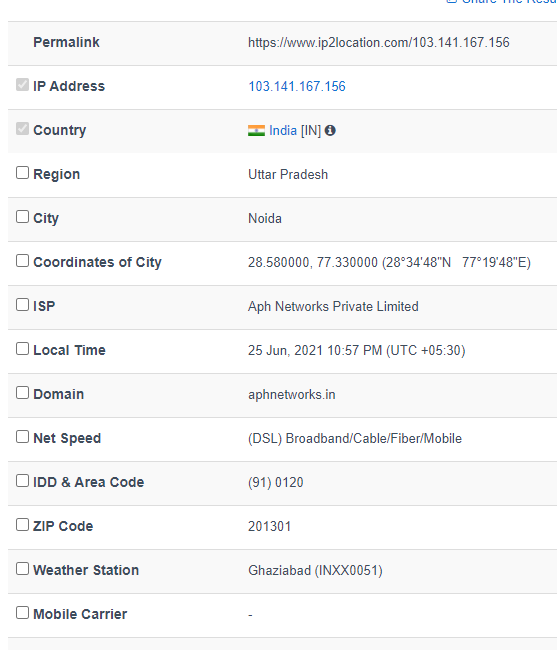Open the 103.141.167.156 IP address link
Screen dimensions: 557x650
click(x=297, y=86)
